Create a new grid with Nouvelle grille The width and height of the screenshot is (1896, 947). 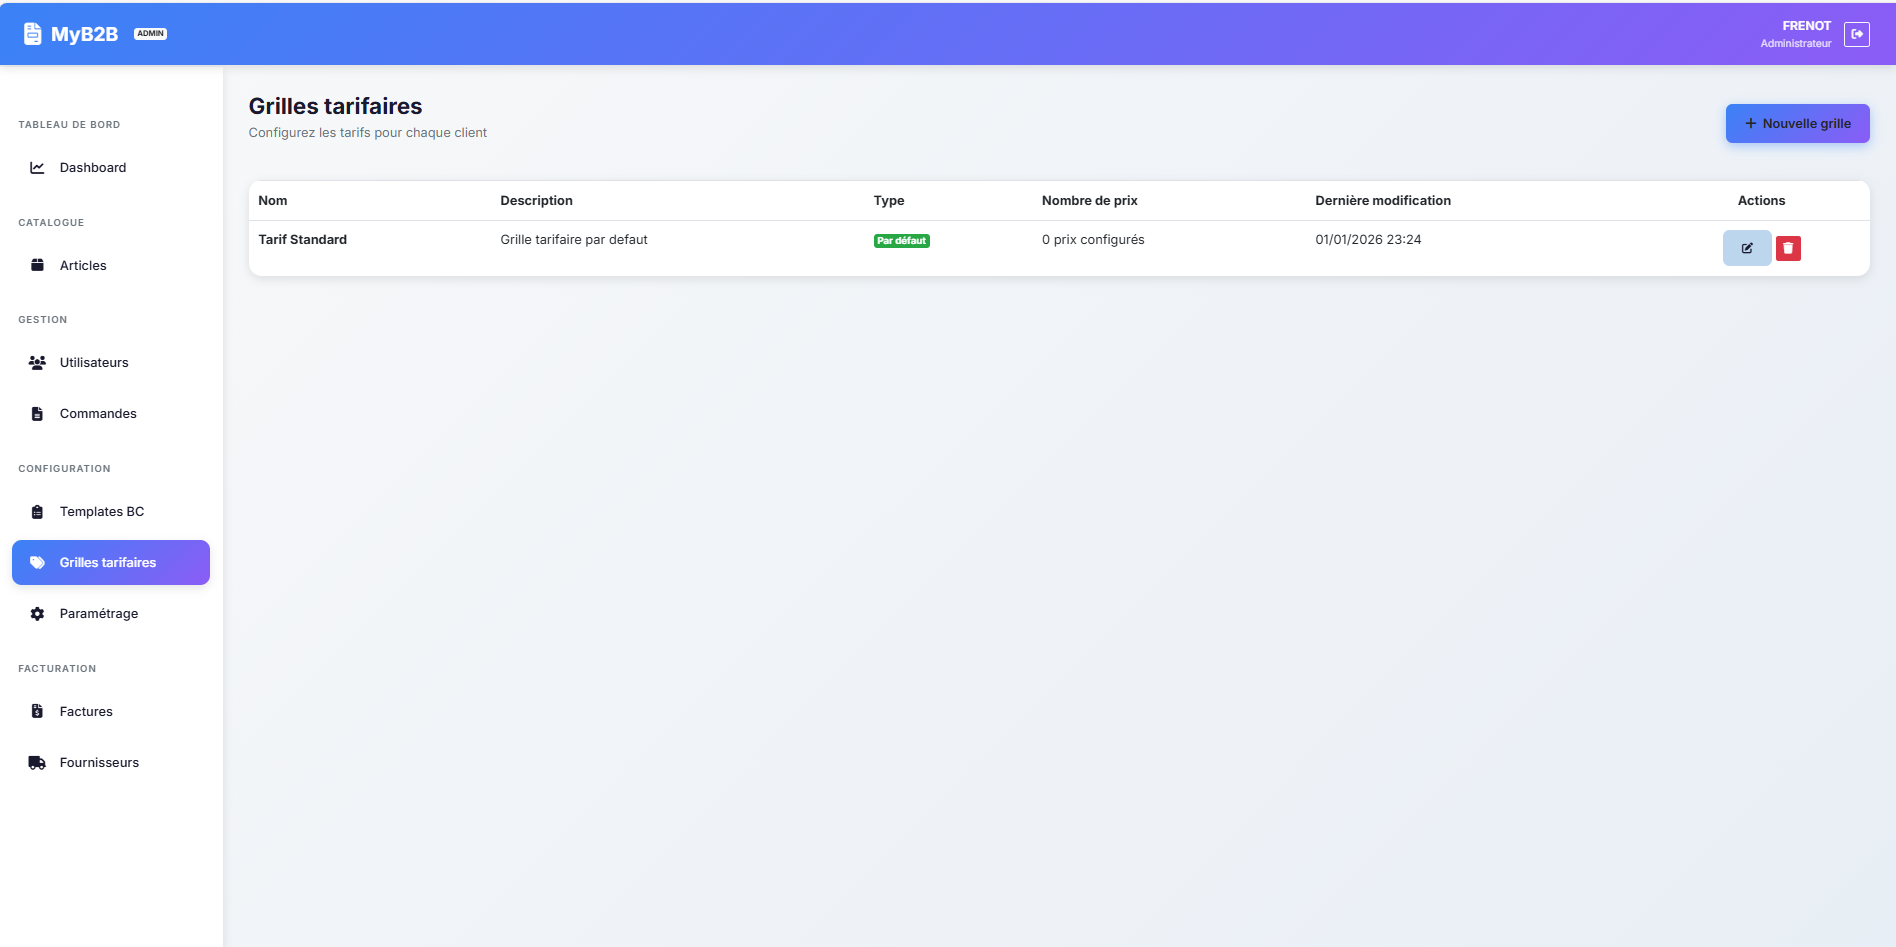click(1797, 124)
